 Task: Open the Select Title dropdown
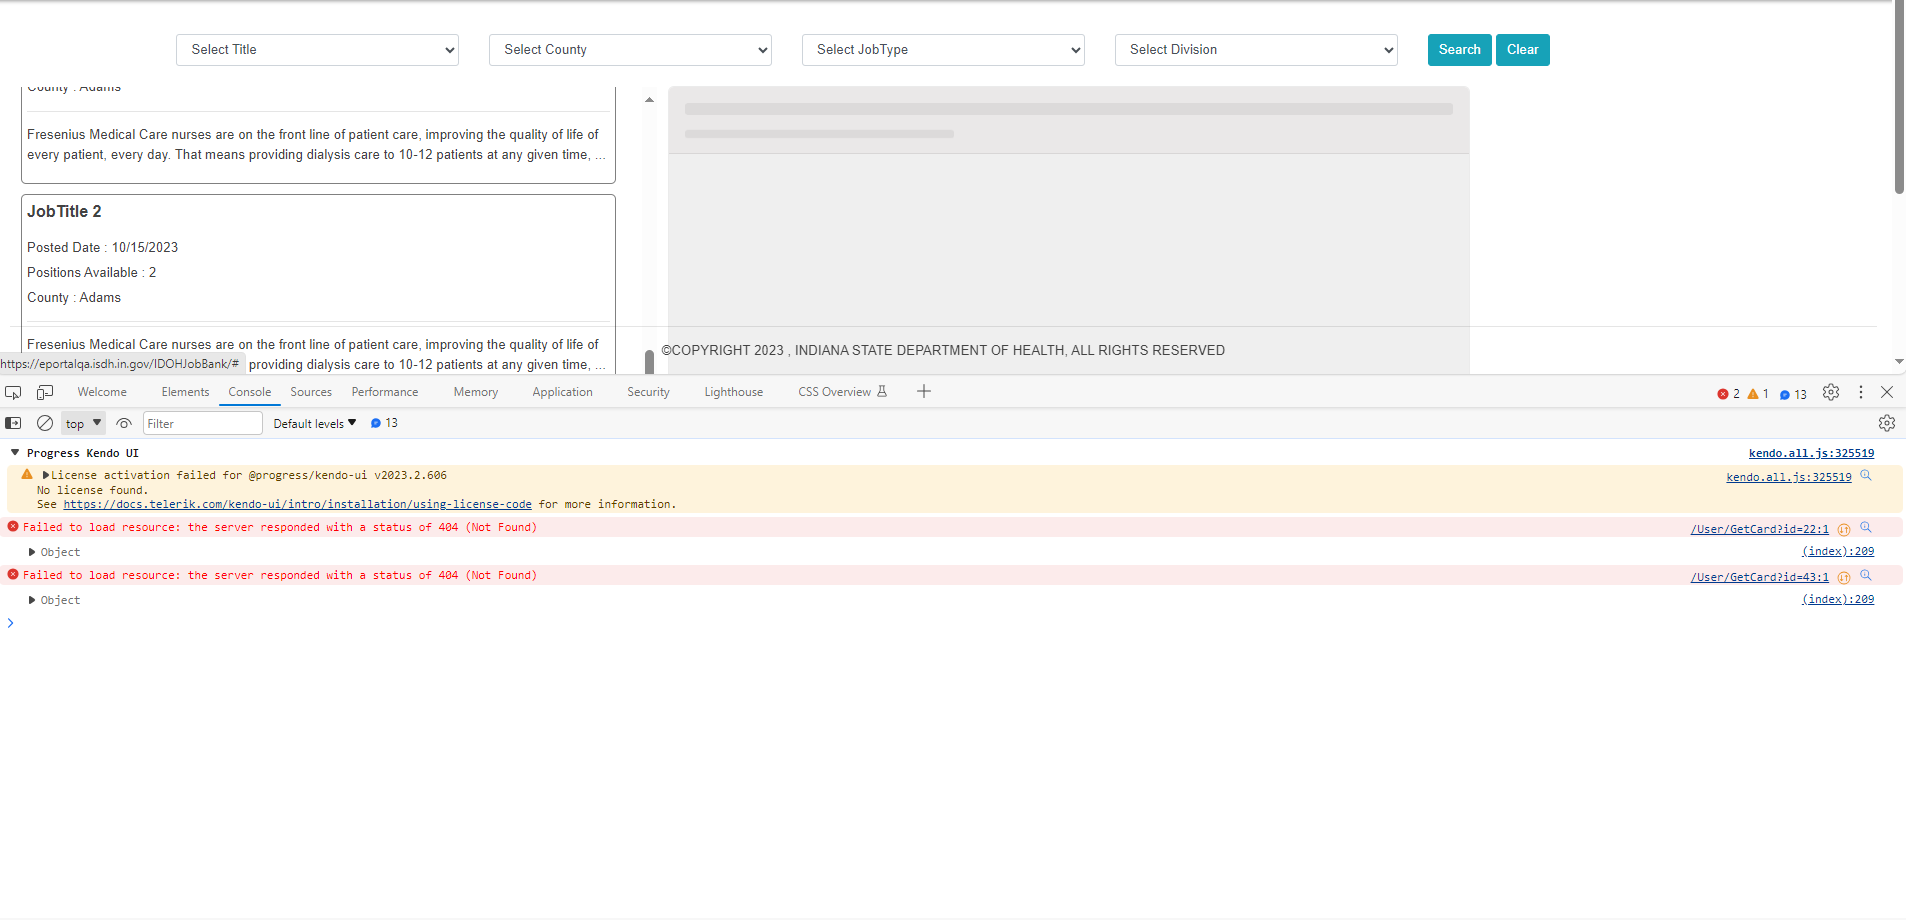[317, 50]
